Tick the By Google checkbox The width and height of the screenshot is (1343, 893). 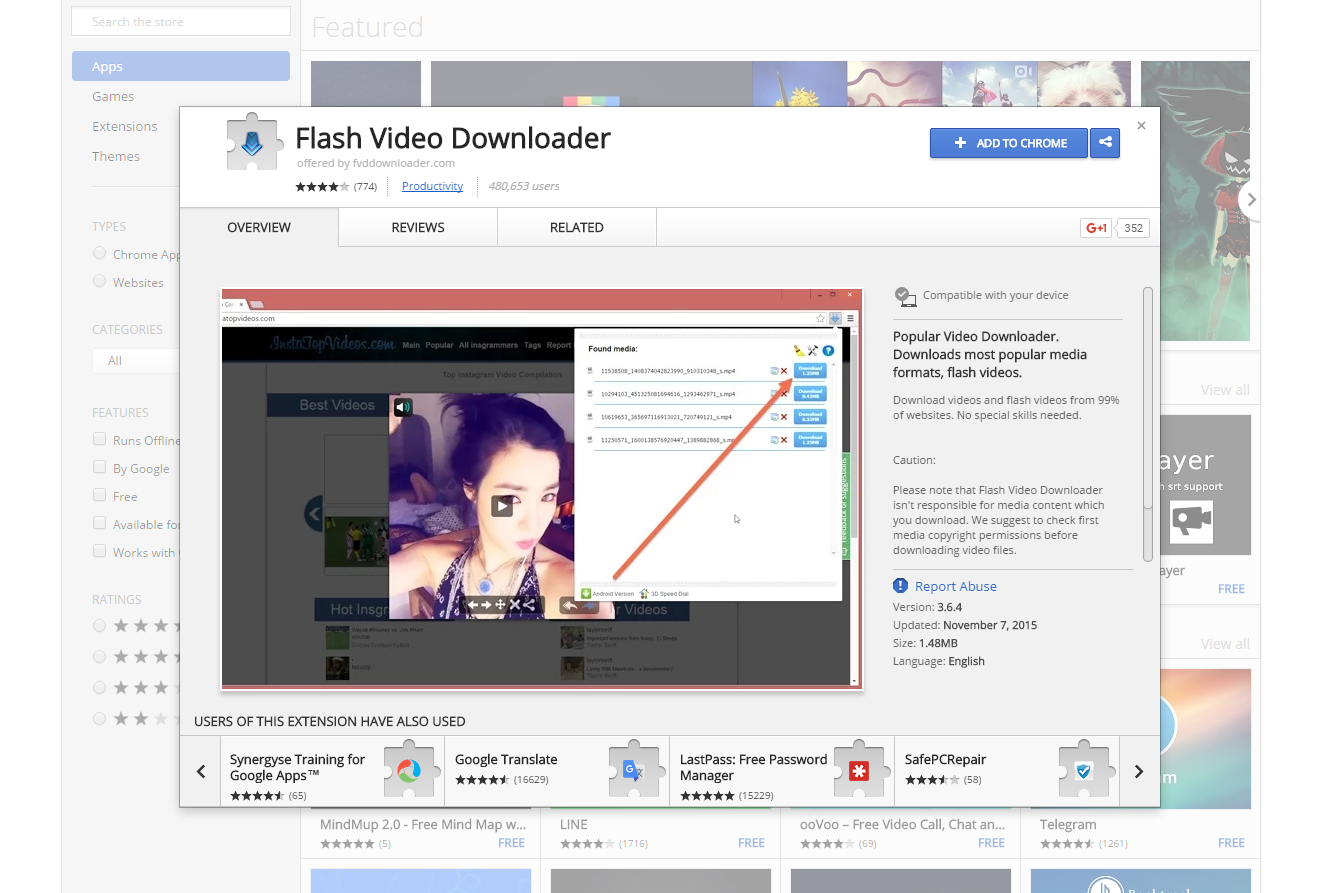coord(99,467)
